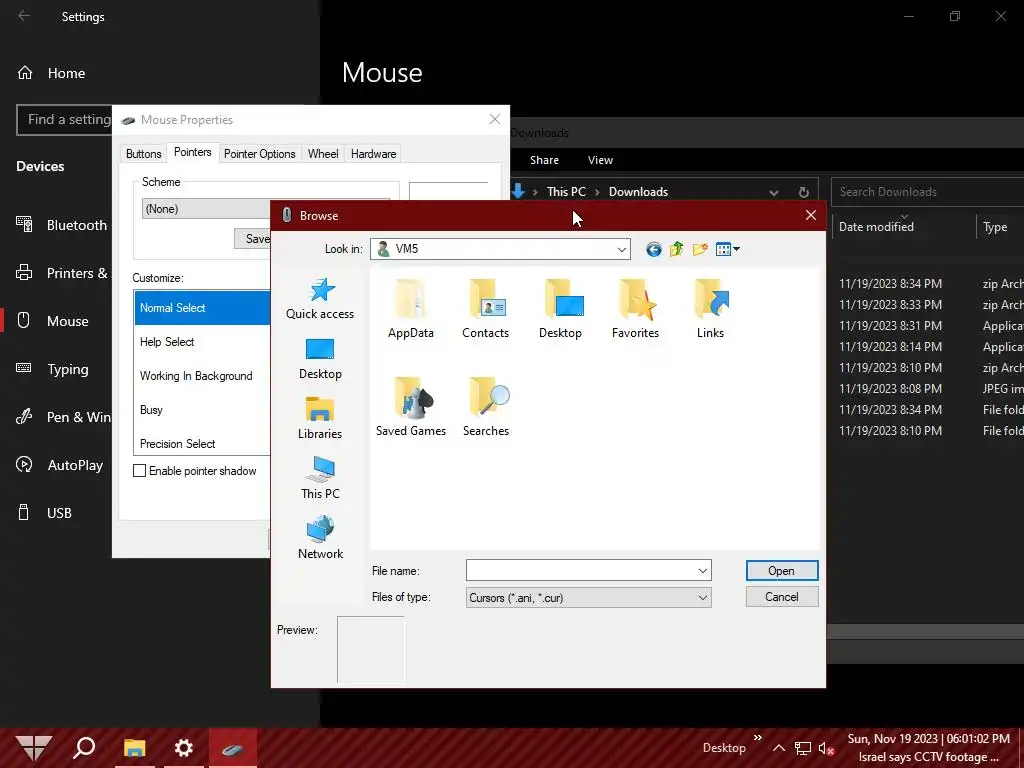1024x768 pixels.
Task: Select the Desktop folder in file list
Action: coord(560,308)
